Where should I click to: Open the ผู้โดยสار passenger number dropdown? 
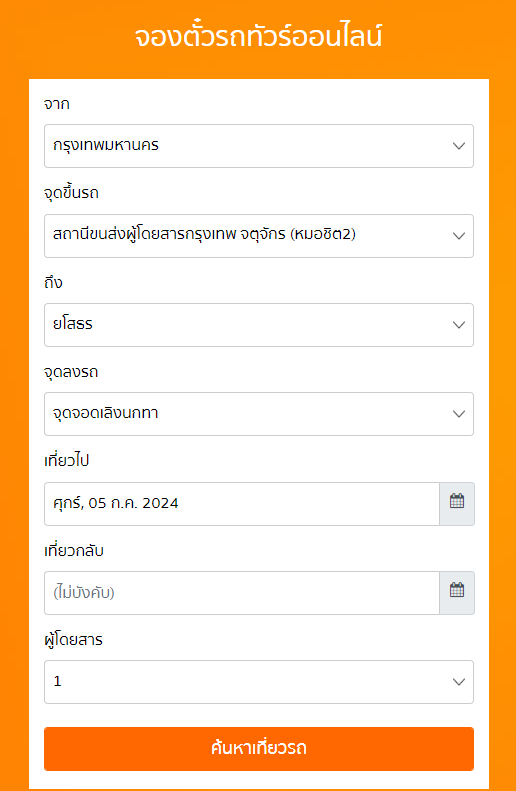coord(259,682)
